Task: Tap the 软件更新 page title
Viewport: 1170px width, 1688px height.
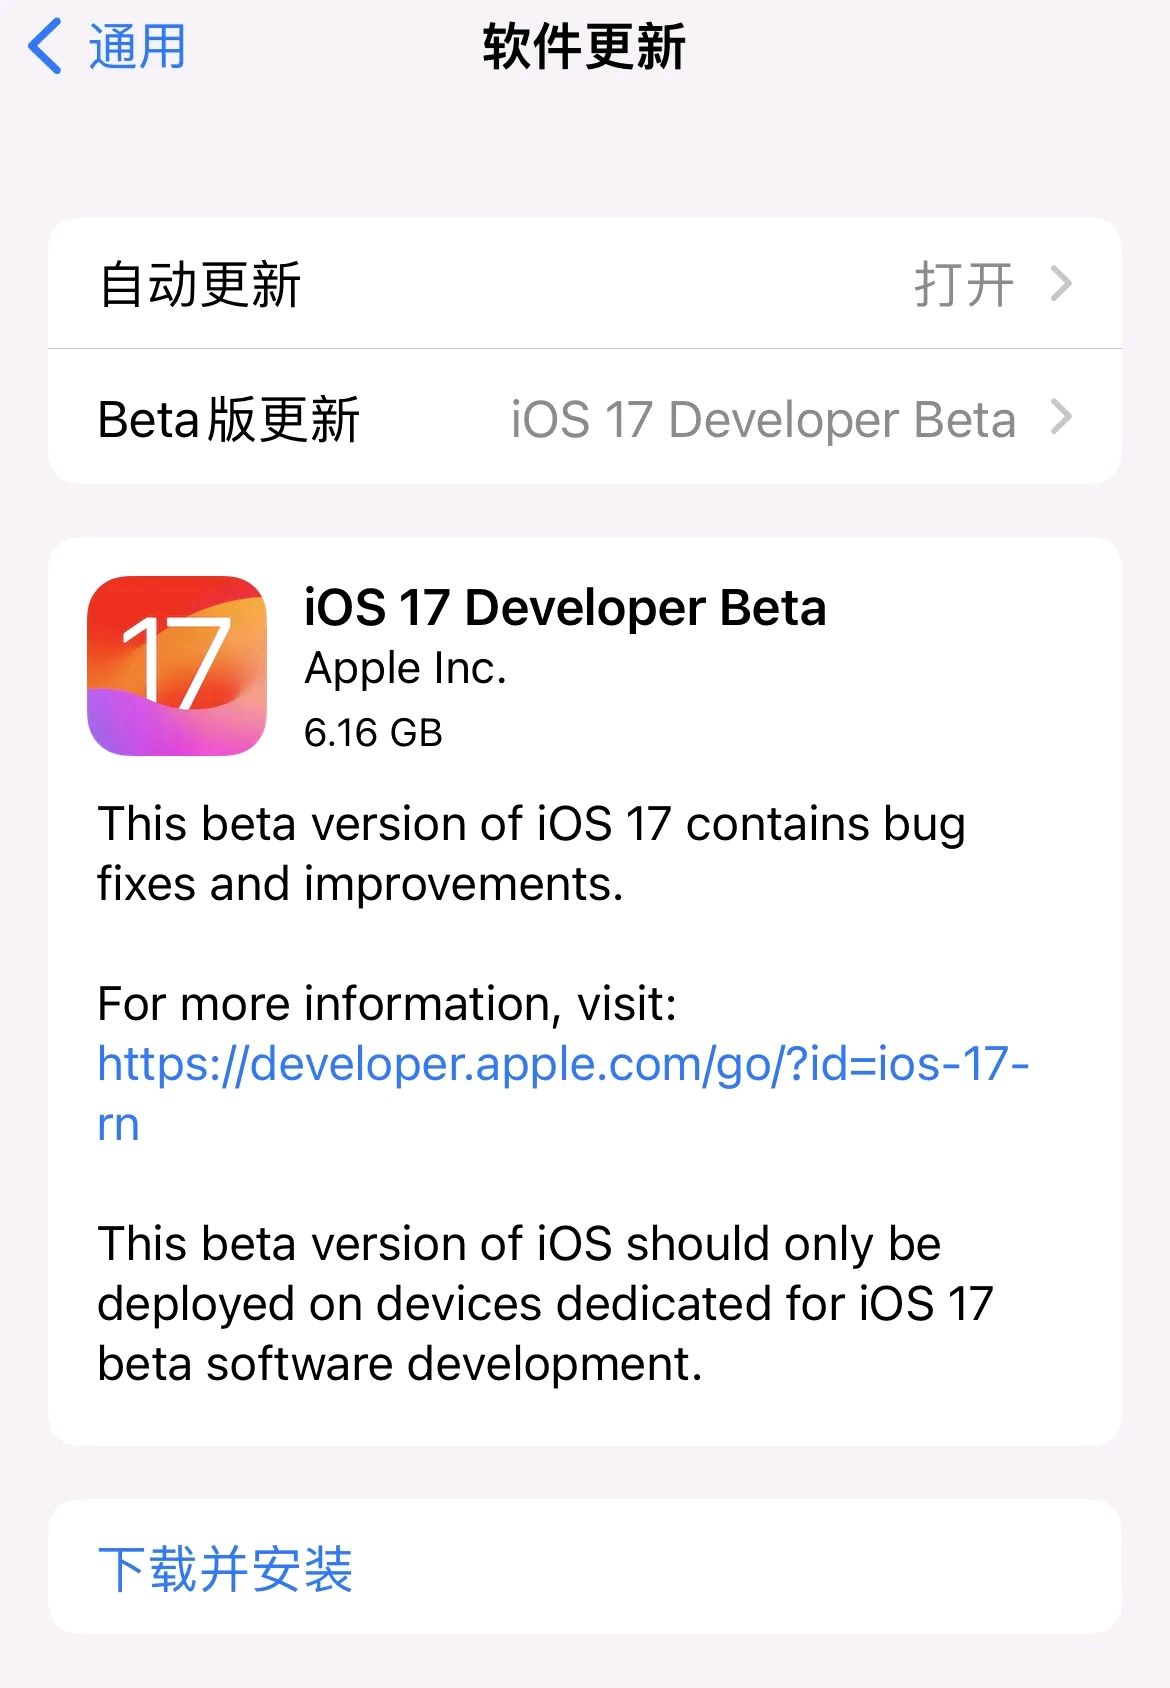Action: coord(584,47)
